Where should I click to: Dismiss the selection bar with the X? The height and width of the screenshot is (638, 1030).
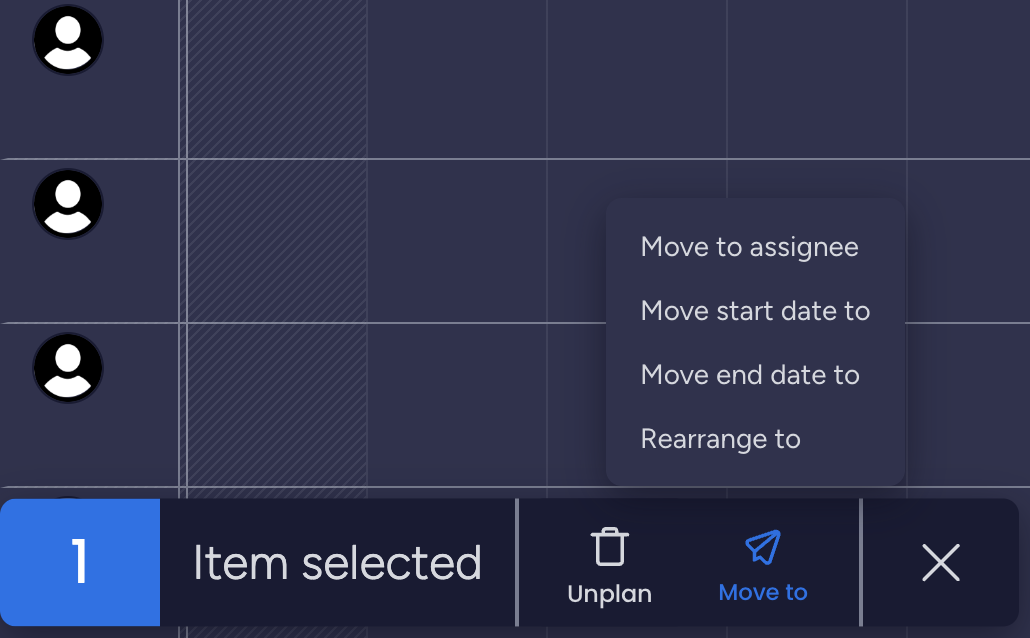click(x=940, y=563)
